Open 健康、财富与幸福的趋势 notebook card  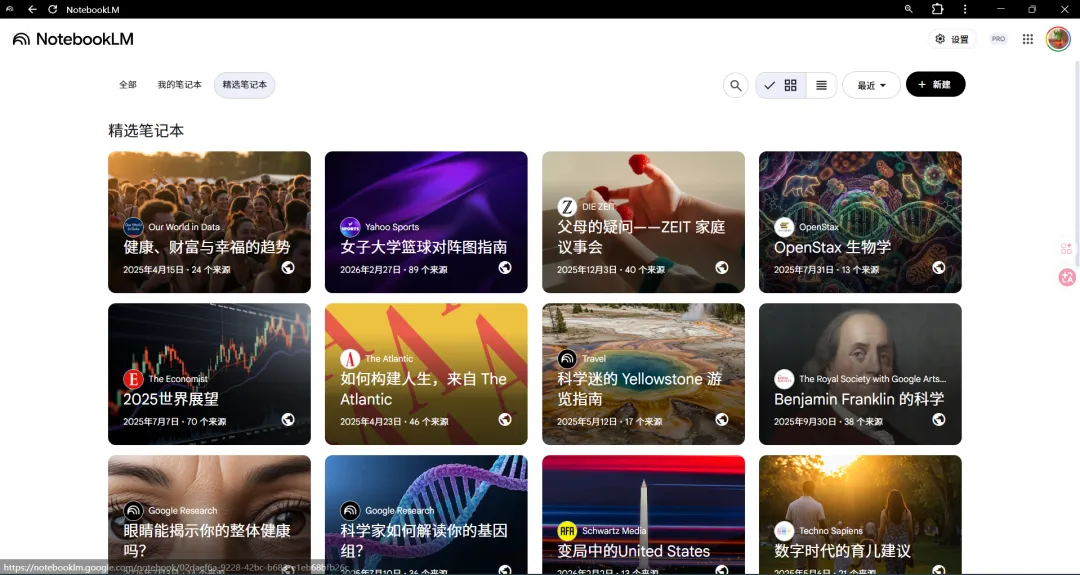[x=209, y=222]
